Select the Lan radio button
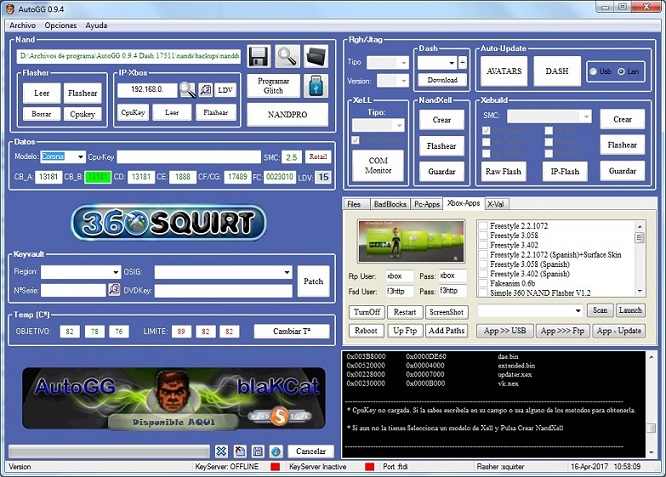 point(620,71)
